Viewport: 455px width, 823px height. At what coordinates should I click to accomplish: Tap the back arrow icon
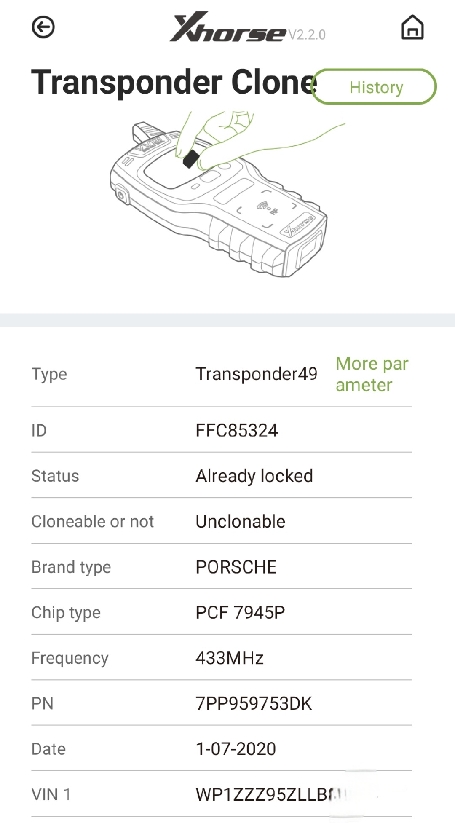click(x=43, y=27)
